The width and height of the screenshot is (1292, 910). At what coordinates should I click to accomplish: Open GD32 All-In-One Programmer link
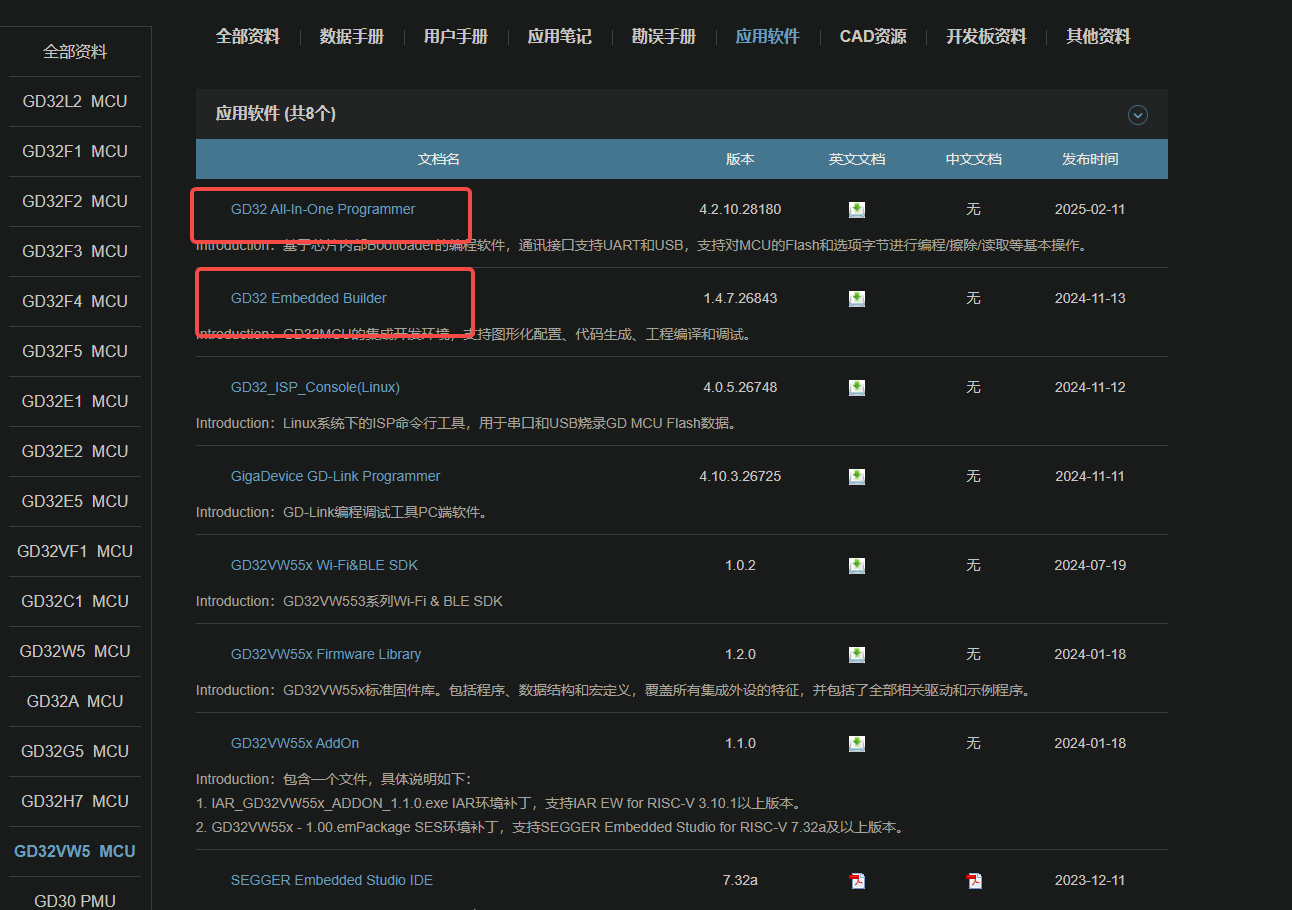click(323, 210)
